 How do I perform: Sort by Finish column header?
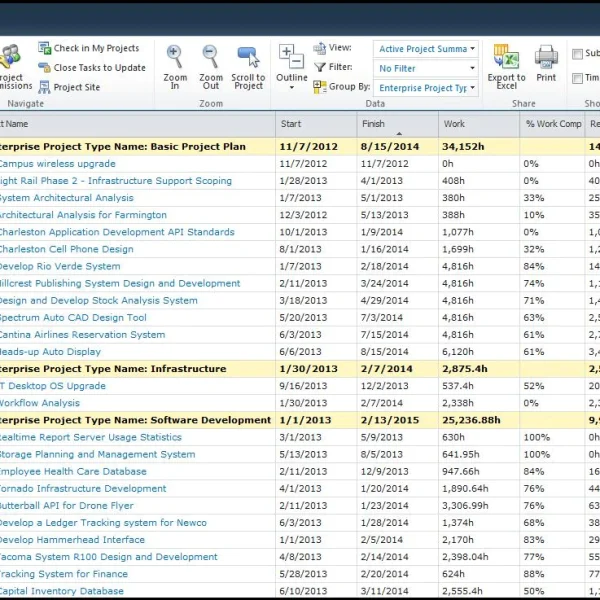pos(398,124)
